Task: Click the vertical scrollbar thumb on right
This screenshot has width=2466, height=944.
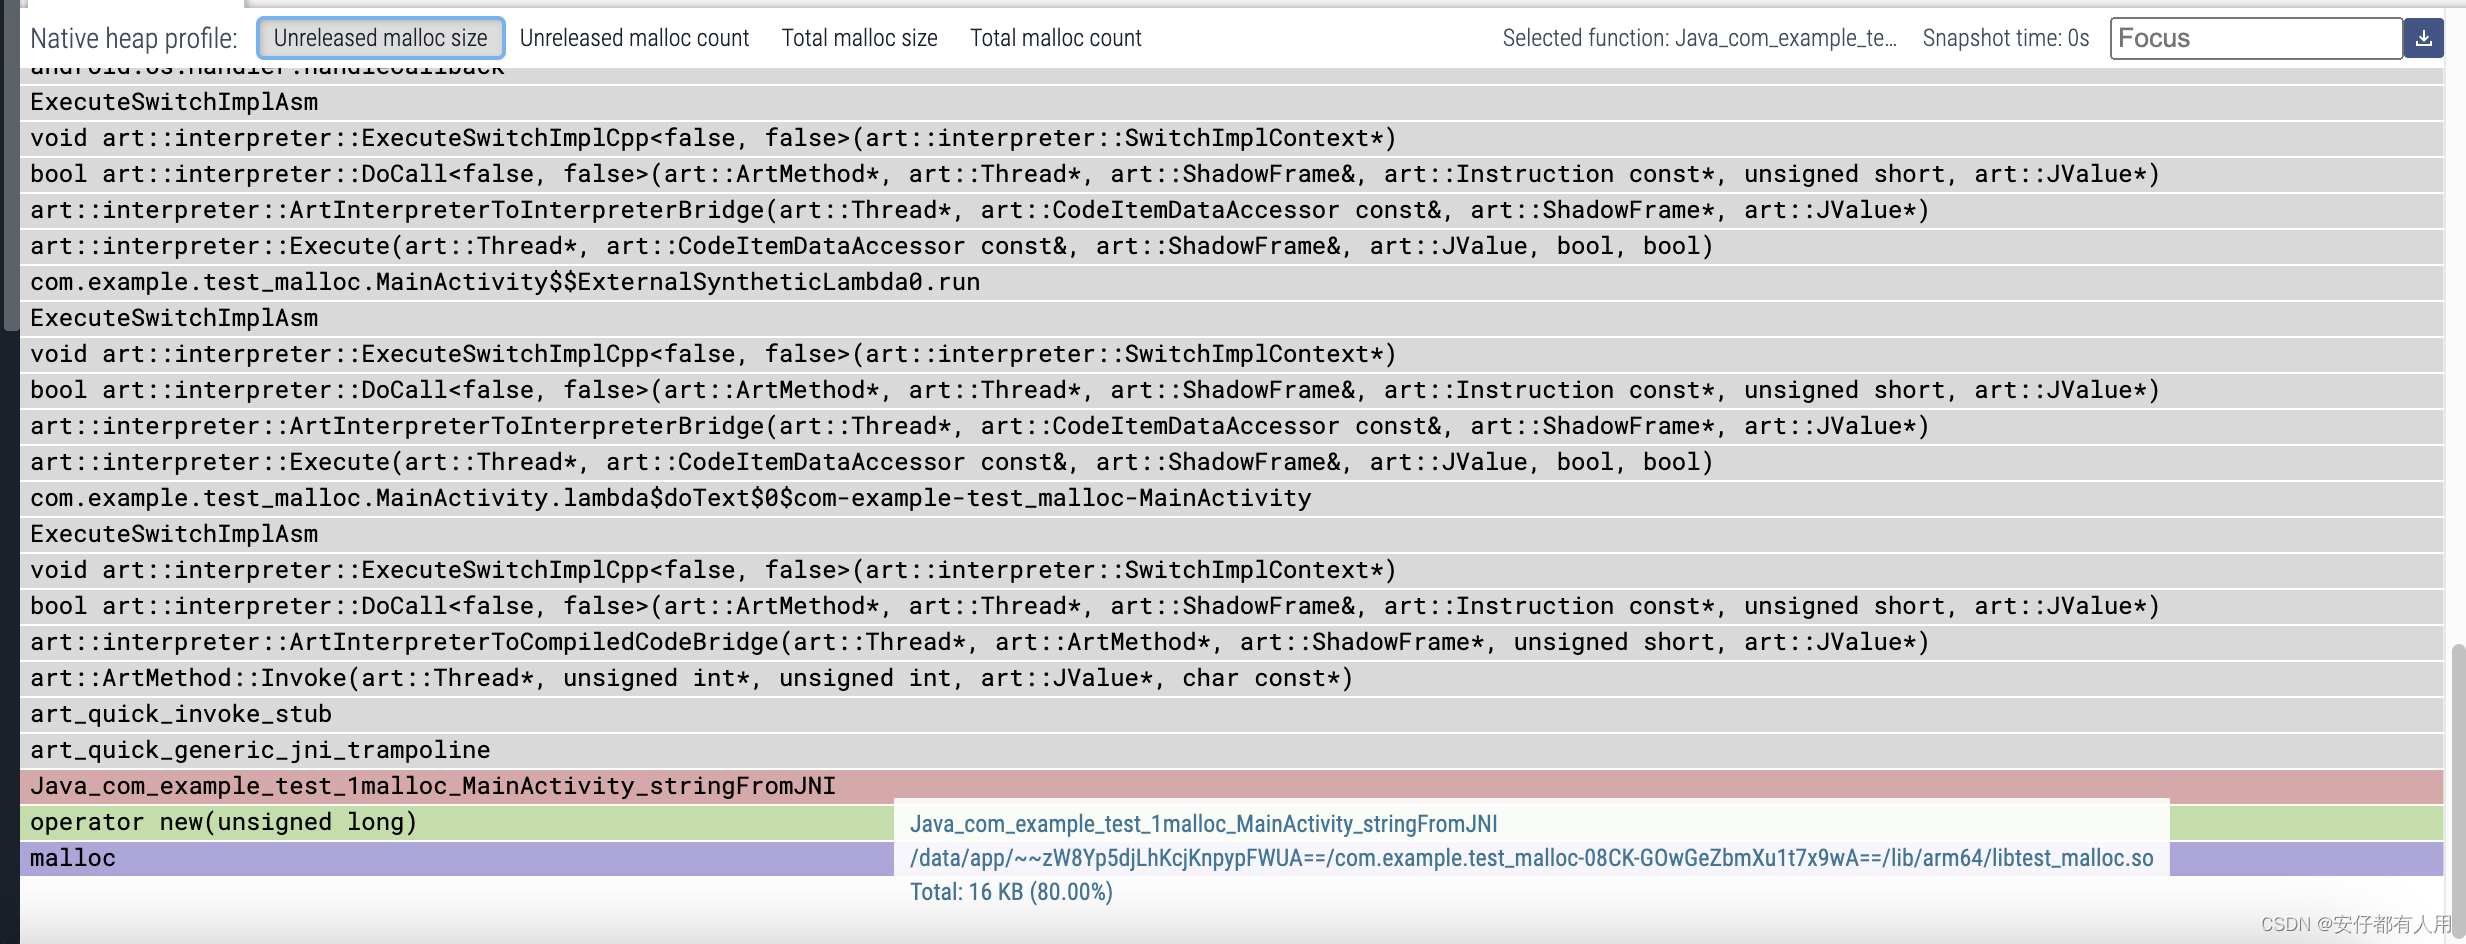Action: 2457,792
